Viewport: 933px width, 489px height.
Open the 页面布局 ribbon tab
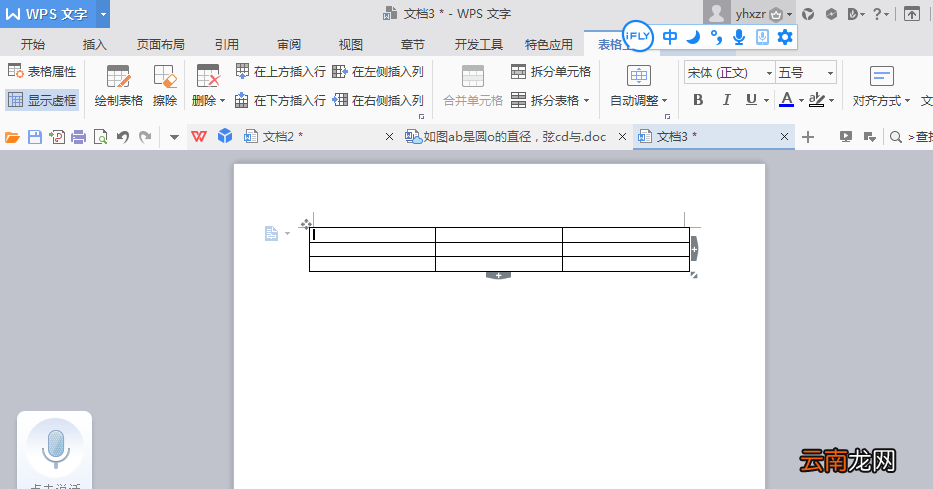161,45
